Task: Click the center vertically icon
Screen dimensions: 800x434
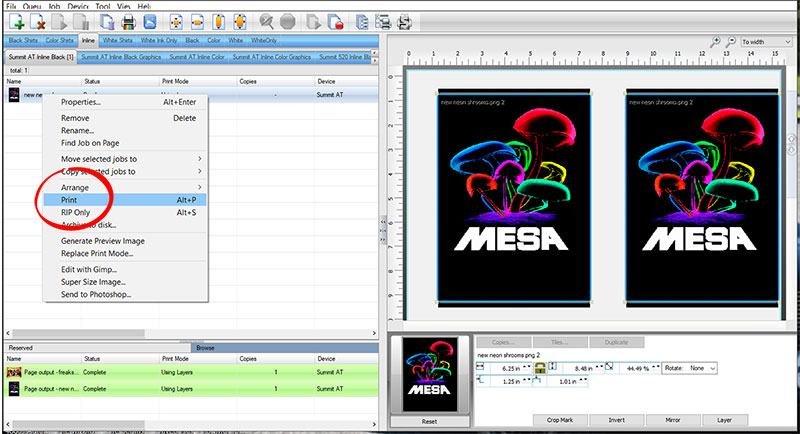Action: tap(219, 22)
